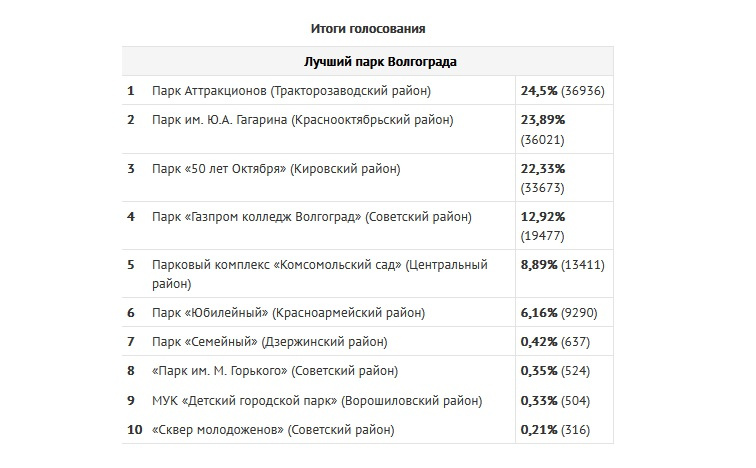
Task: Select the 12,92% result value
Action: click(x=542, y=217)
